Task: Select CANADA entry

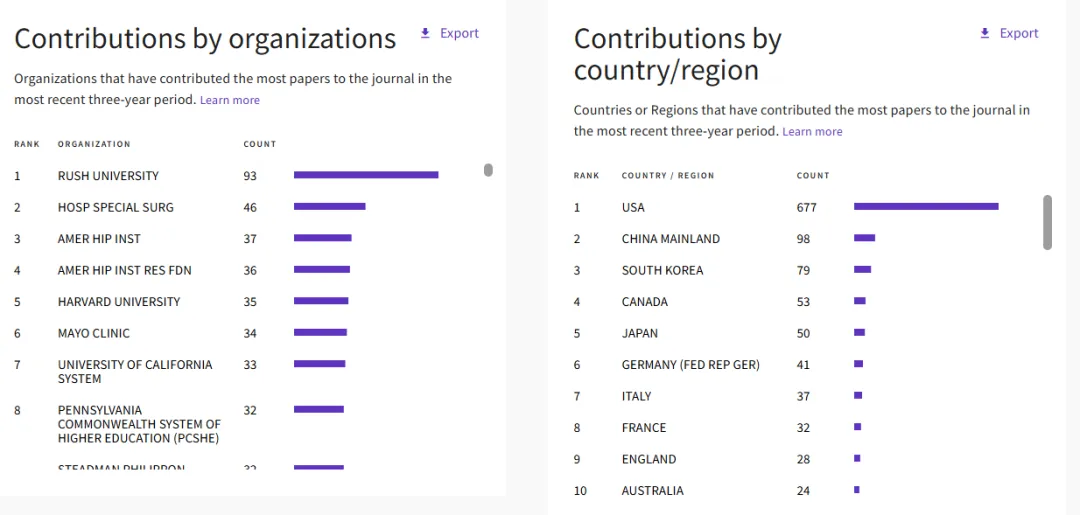Action: (645, 302)
